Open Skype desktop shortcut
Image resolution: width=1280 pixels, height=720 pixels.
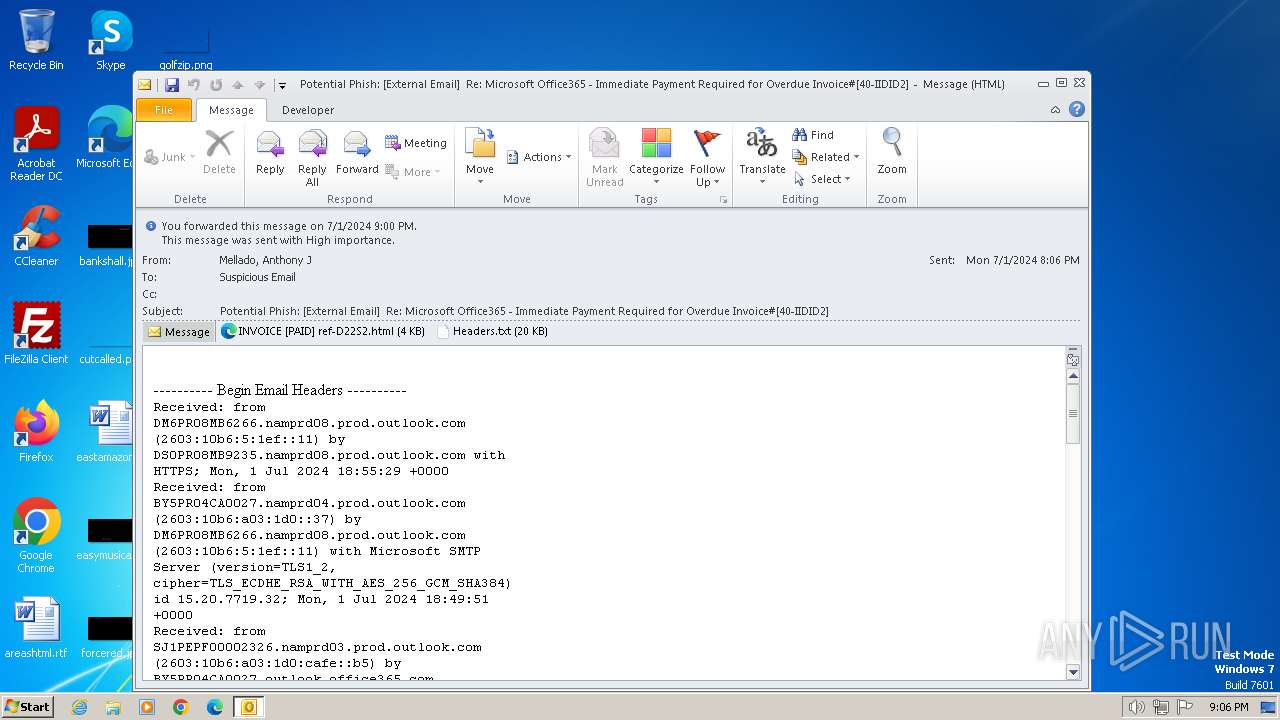pos(111,40)
